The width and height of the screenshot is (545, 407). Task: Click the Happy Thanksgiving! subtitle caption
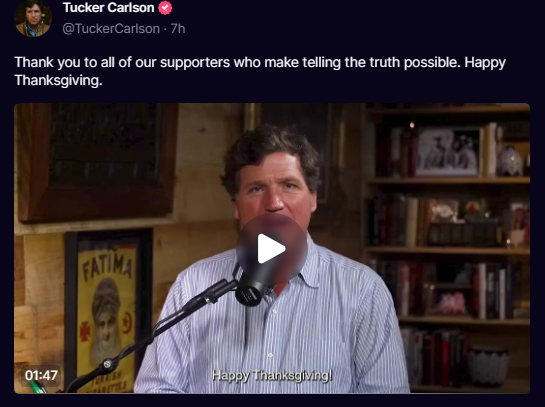tap(272, 375)
